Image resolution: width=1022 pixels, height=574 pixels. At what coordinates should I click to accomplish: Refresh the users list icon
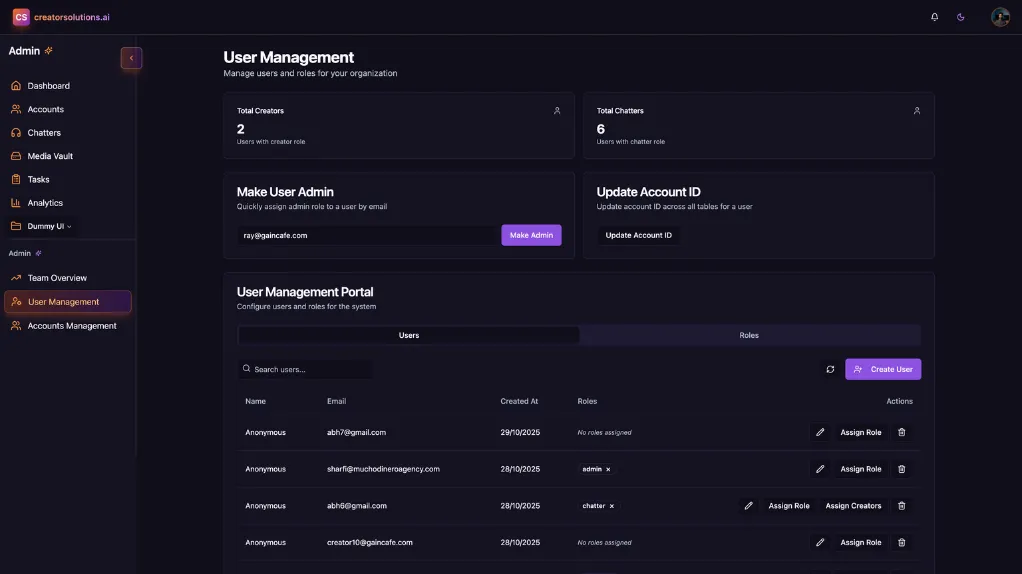[830, 369]
